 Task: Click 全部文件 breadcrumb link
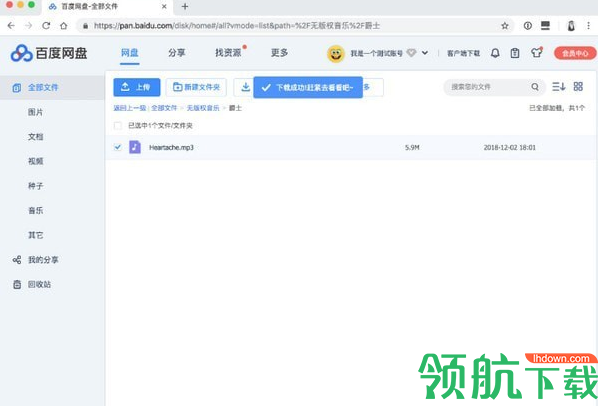click(164, 108)
